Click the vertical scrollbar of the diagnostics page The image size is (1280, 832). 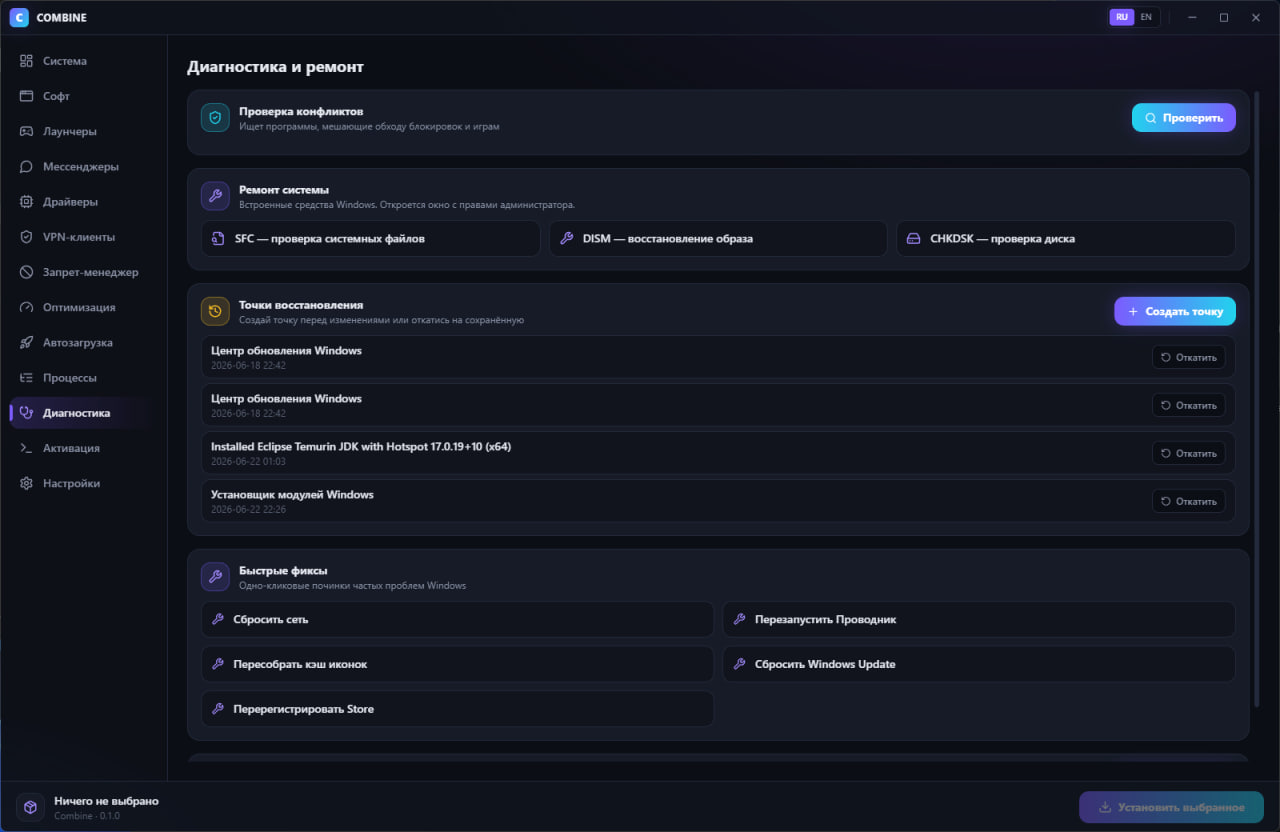[x=1257, y=400]
